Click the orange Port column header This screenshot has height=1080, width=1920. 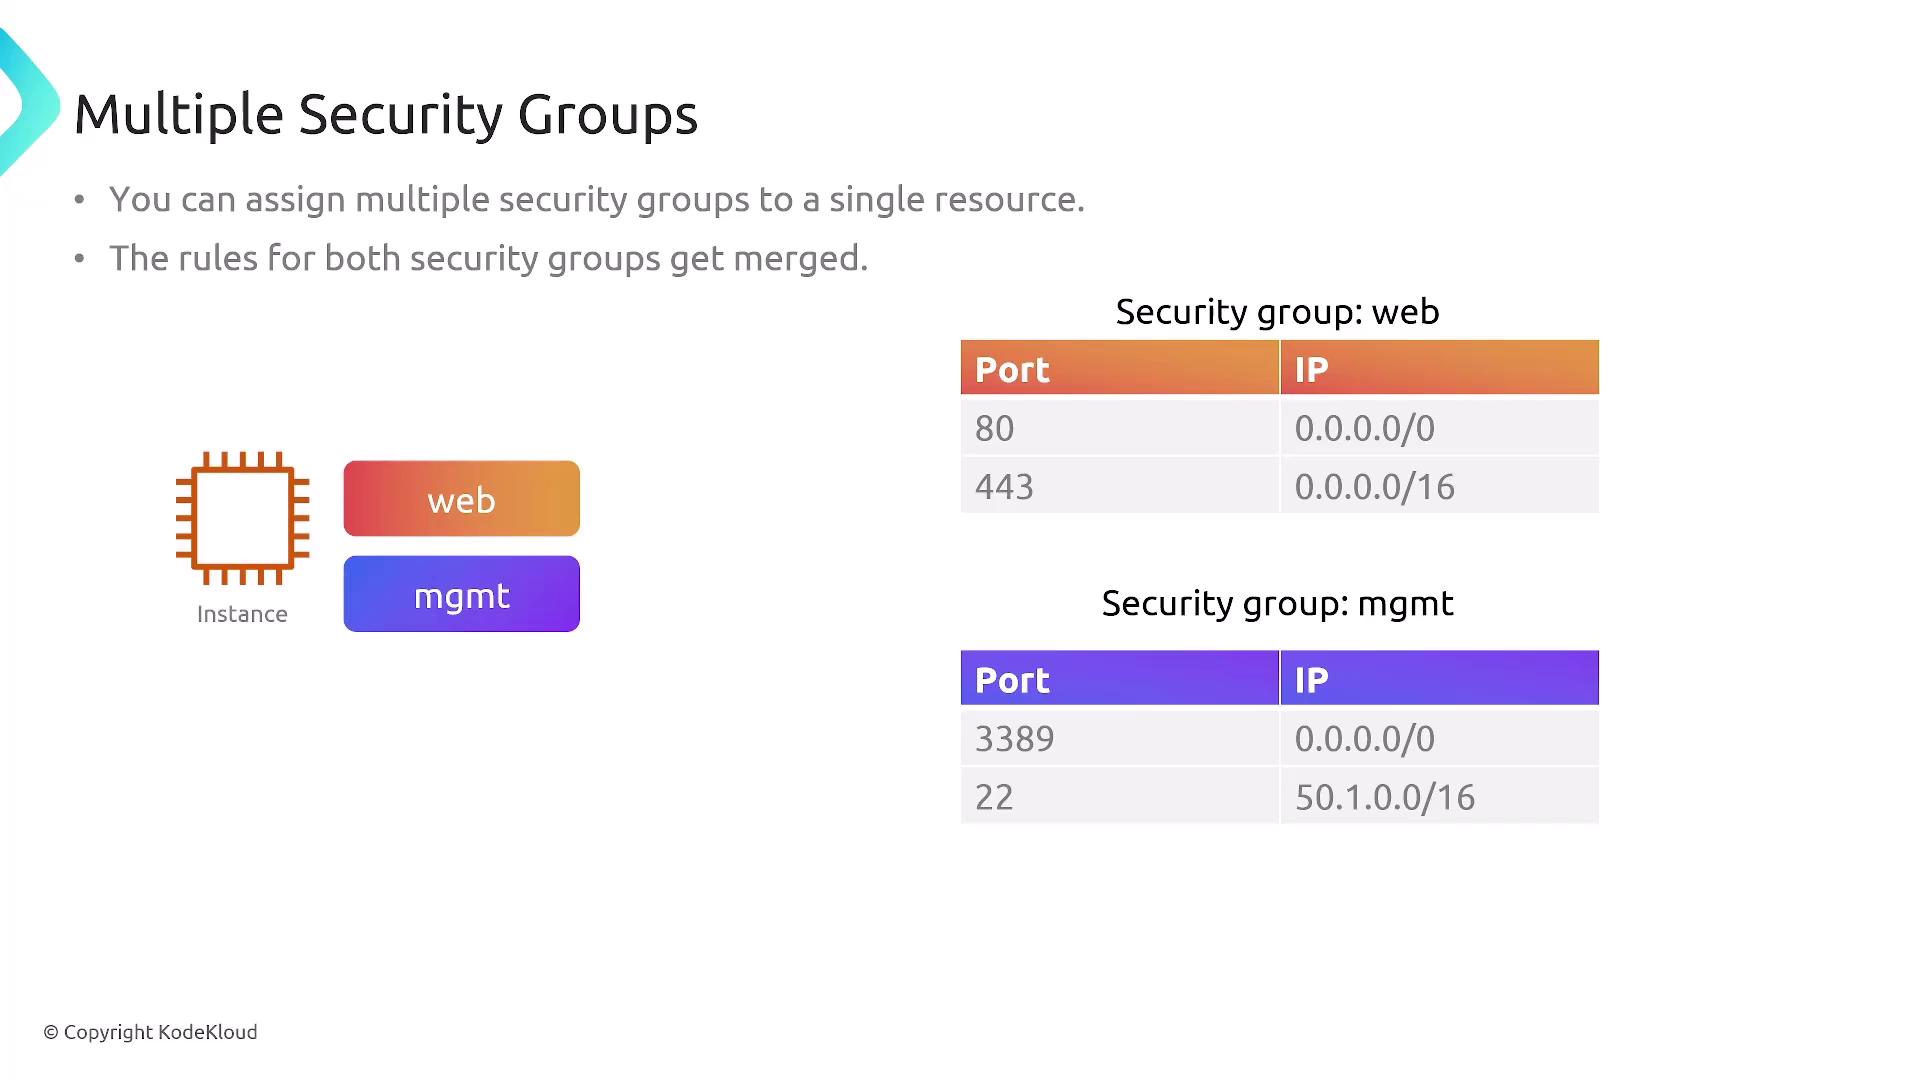click(x=1119, y=369)
